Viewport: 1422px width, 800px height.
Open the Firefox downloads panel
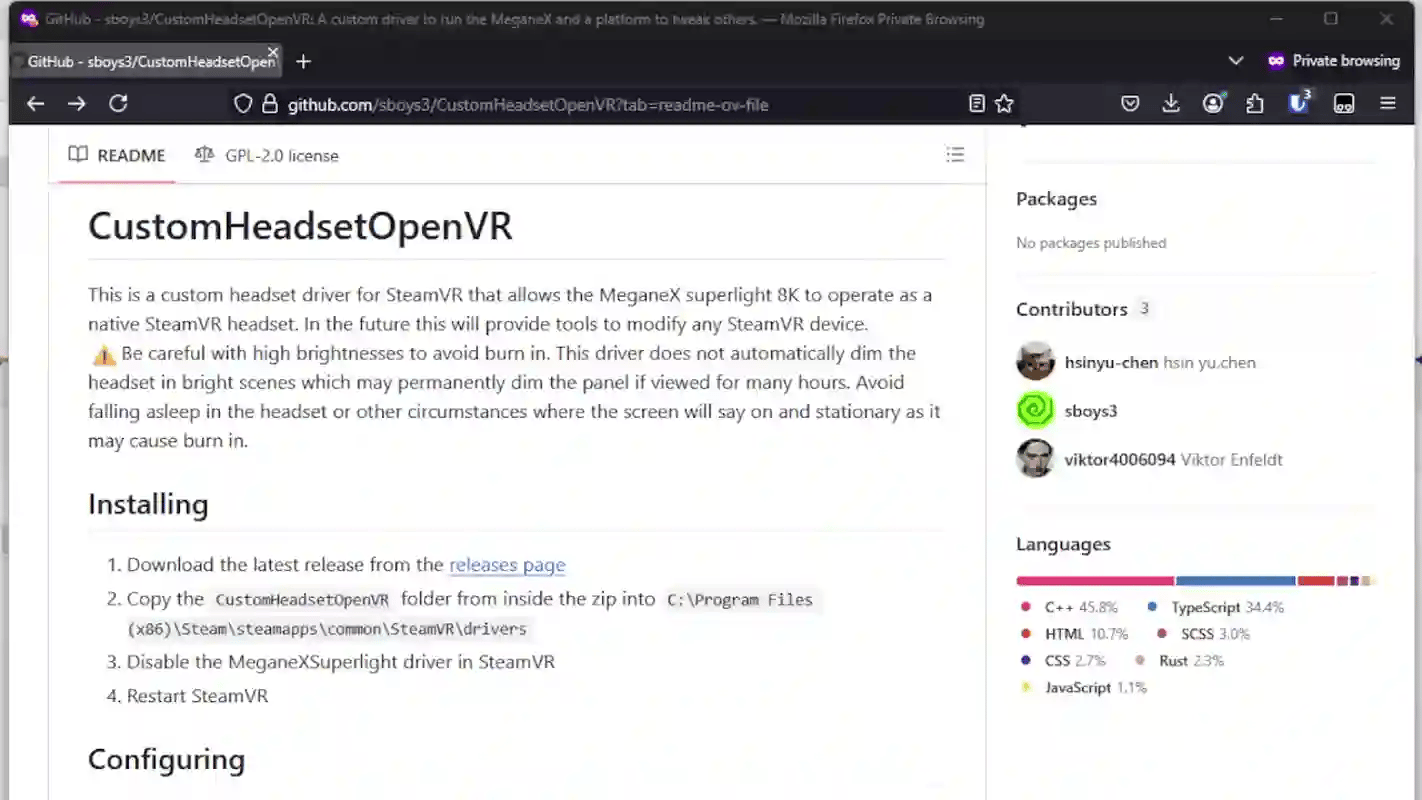tap(1171, 104)
